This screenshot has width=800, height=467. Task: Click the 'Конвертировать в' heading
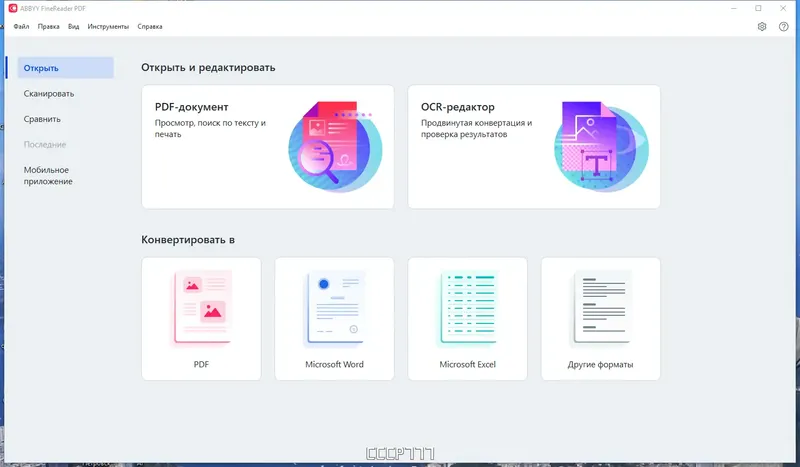pyautogui.click(x=188, y=240)
